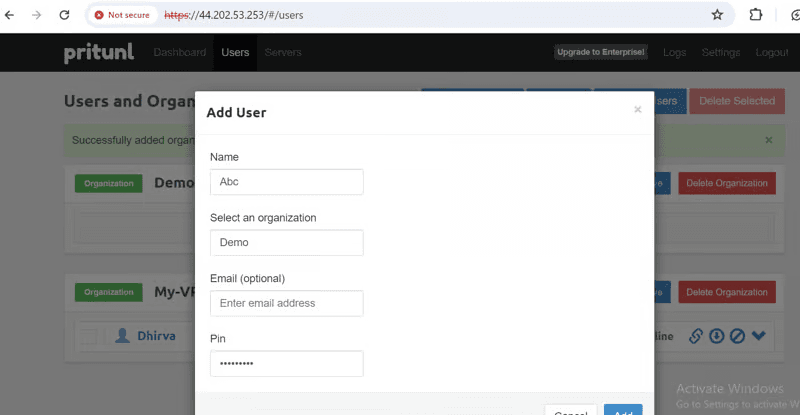Expand Dhirva's user details chevron

[758, 336]
